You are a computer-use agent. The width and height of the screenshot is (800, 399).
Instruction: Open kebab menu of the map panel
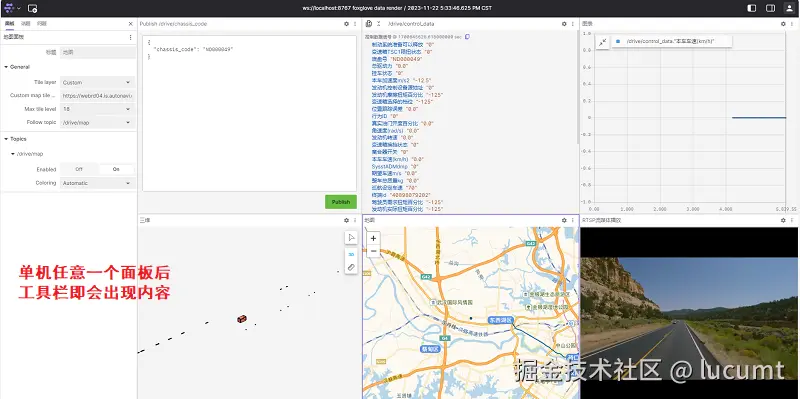click(x=572, y=220)
